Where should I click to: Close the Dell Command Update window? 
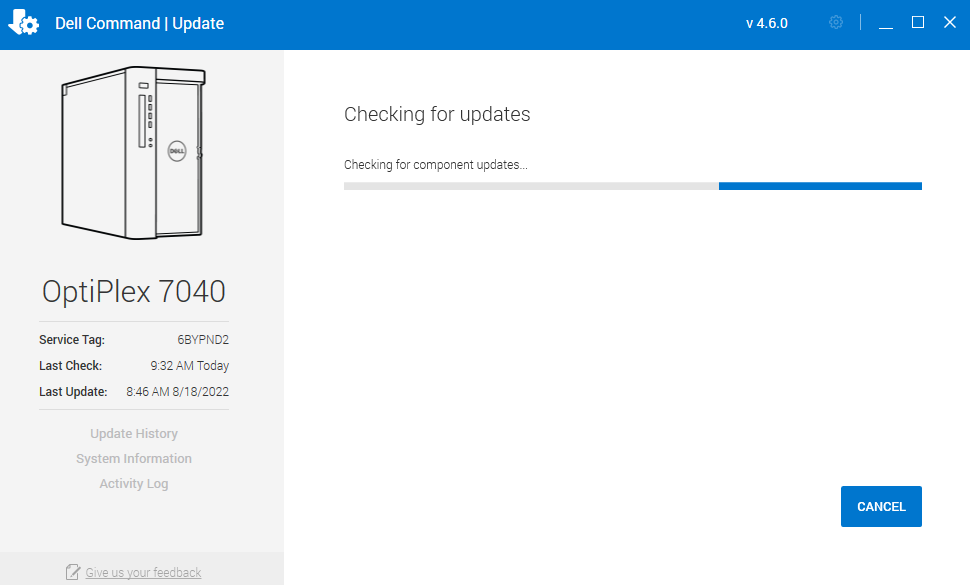pos(950,22)
